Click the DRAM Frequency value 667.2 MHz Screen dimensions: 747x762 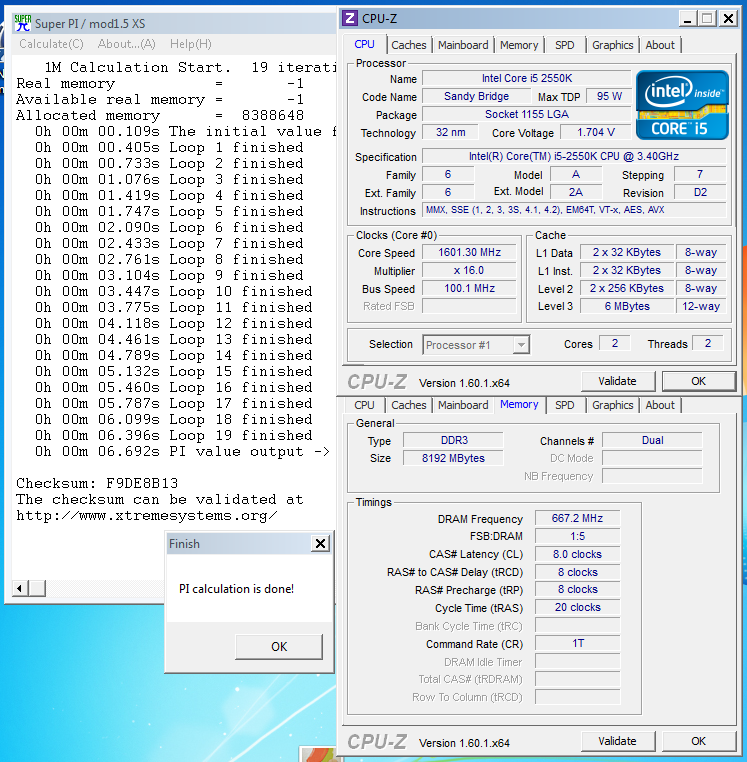click(577, 519)
